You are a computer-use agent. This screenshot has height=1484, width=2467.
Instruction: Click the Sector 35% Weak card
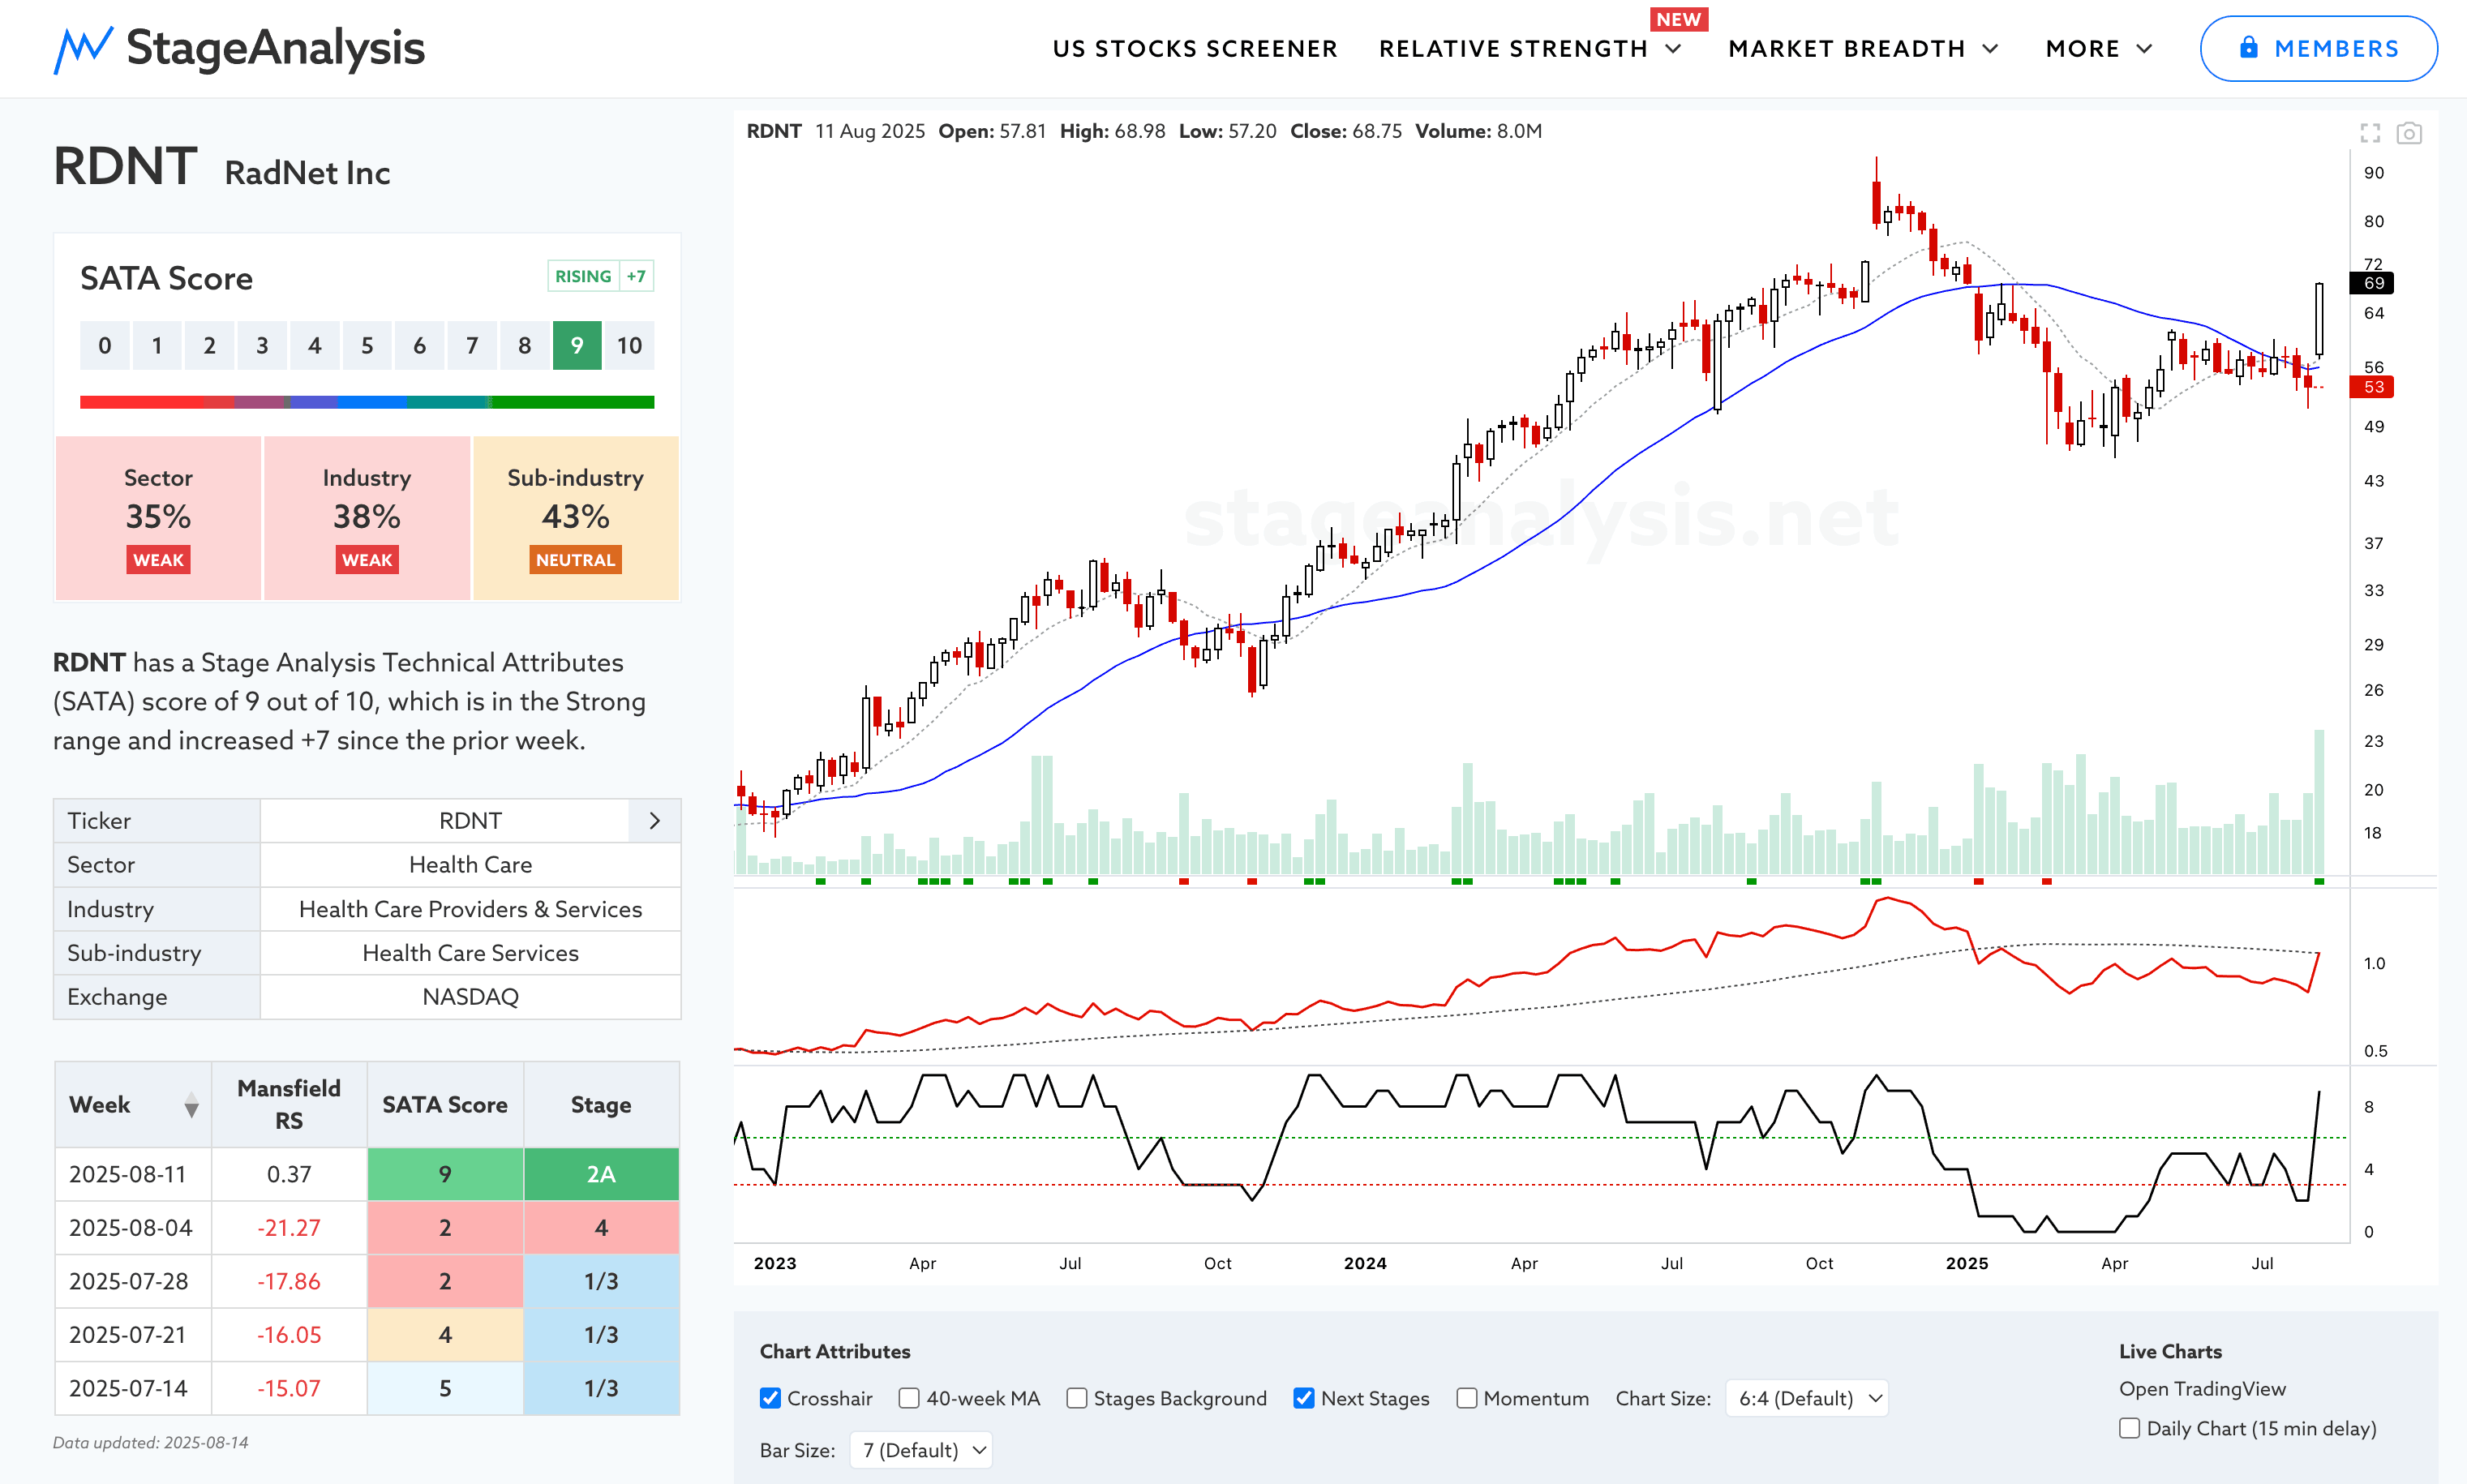pos(158,518)
